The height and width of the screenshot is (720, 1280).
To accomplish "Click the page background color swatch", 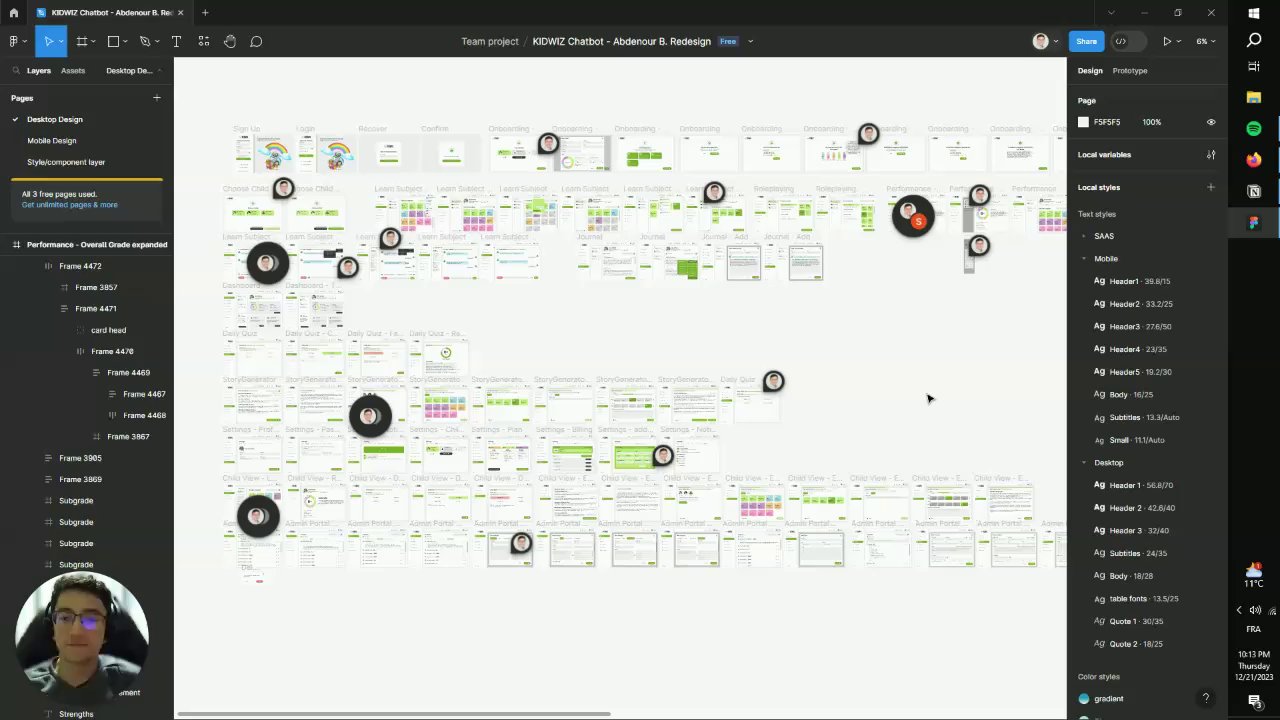I will [x=1083, y=122].
